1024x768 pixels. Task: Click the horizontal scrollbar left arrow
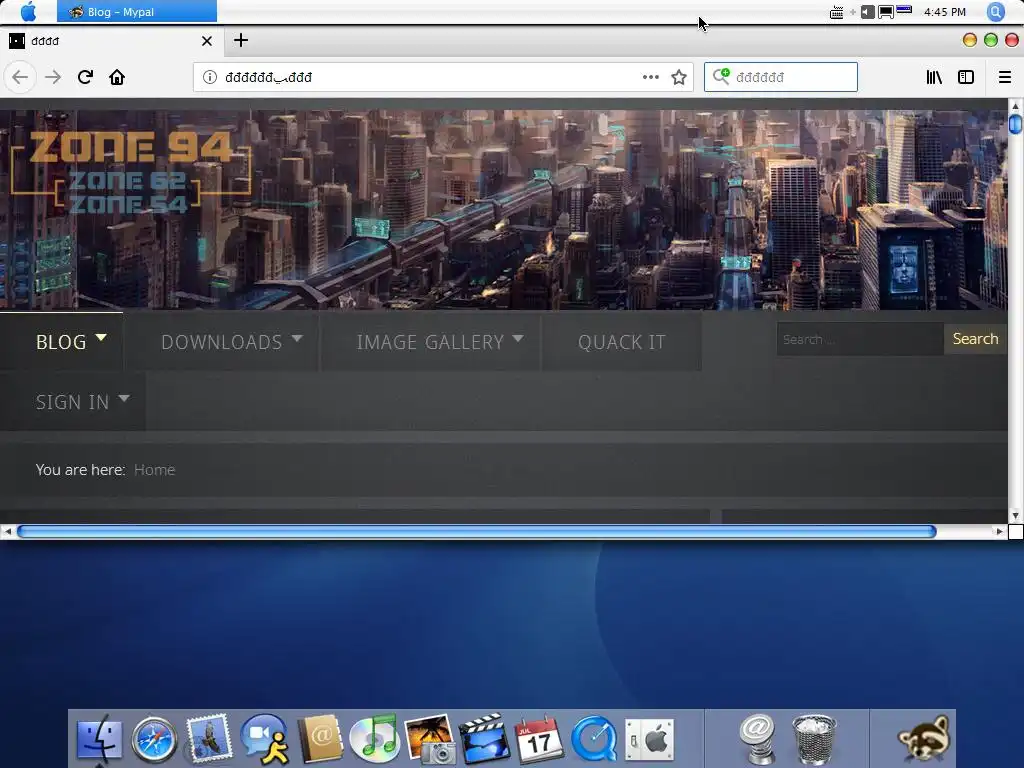[x=7, y=532]
